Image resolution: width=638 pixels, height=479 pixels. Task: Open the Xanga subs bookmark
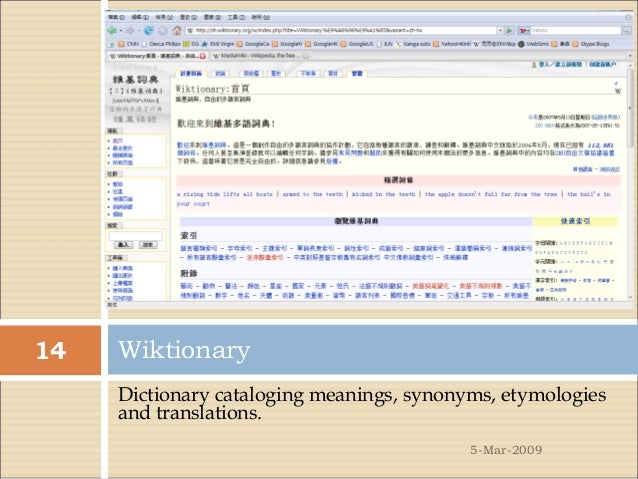pos(413,44)
